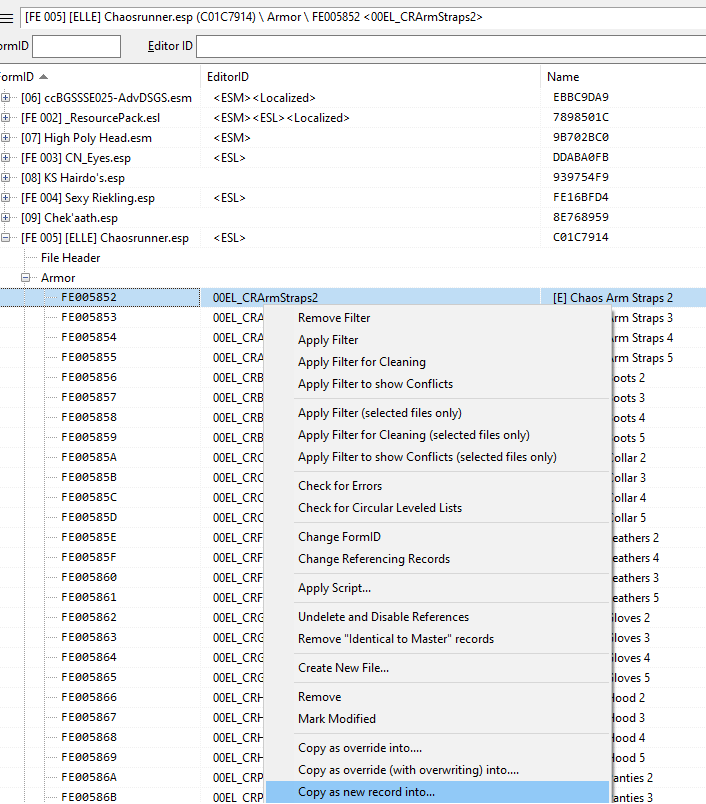Expand the ccBGSSSE025-AdvDSGS.esm node
This screenshot has height=804, width=706.
click(6, 97)
